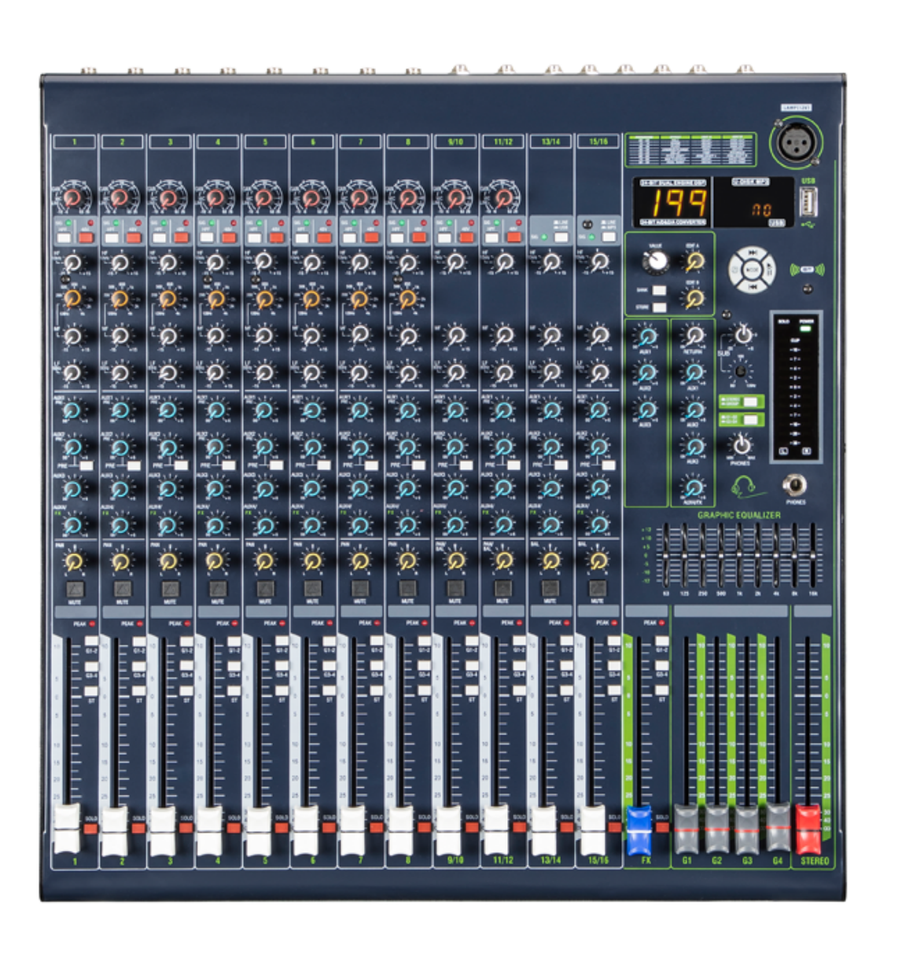The width and height of the screenshot is (902, 960).
Task: Assign channel 5 to G1-2
Action: pos(281,642)
